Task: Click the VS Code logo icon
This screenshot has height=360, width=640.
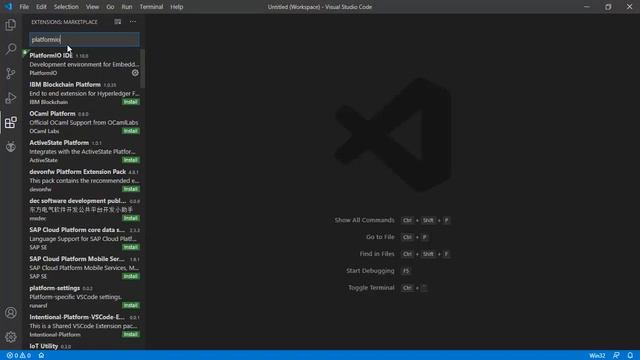Action: (x=8, y=7)
